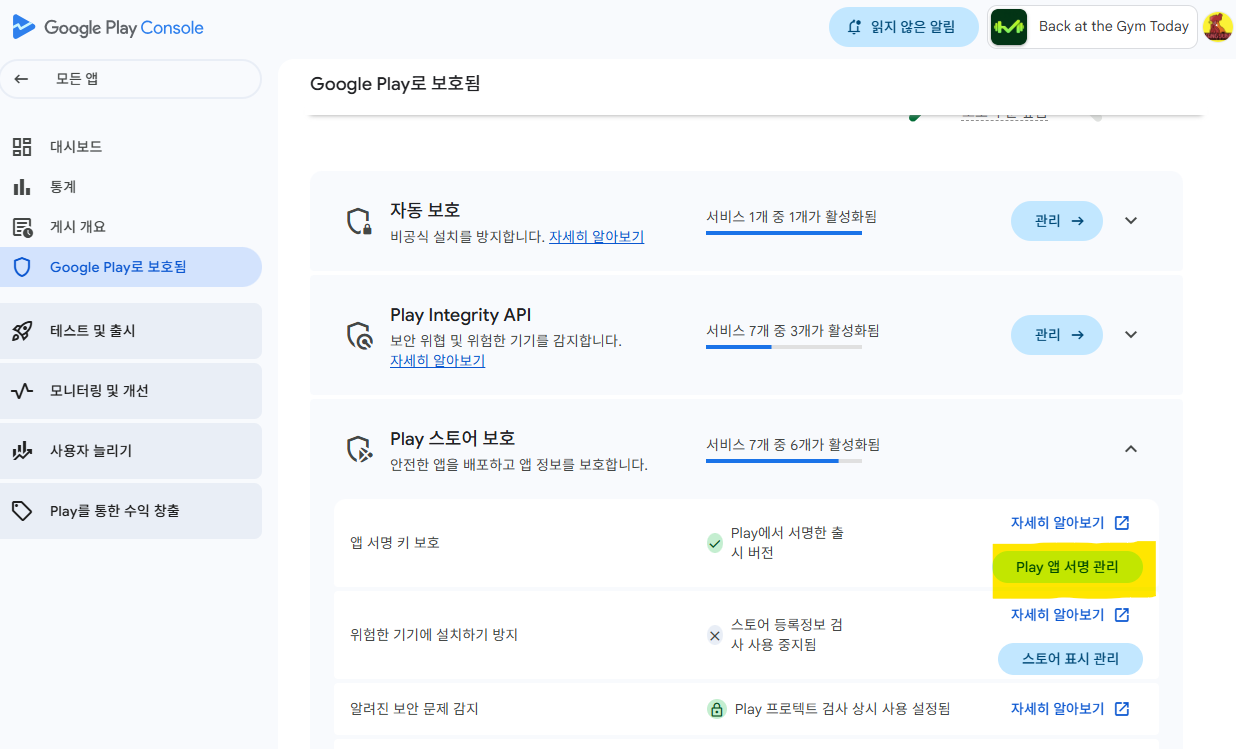Click the bell icon in 읽지 않은 알림
Screen dimensions: 1236x749
coord(854,27)
